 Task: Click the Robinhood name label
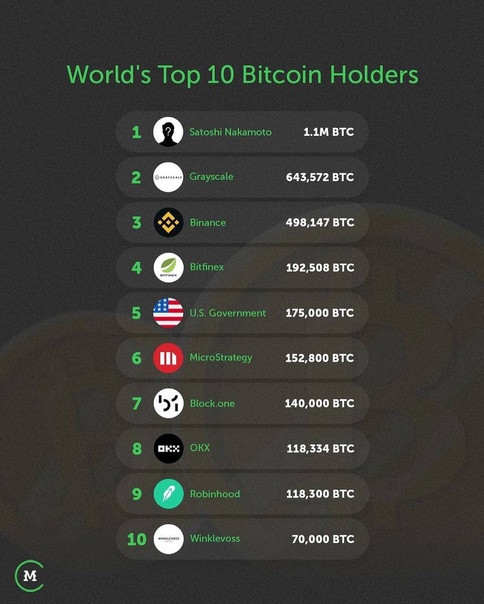click(x=215, y=494)
